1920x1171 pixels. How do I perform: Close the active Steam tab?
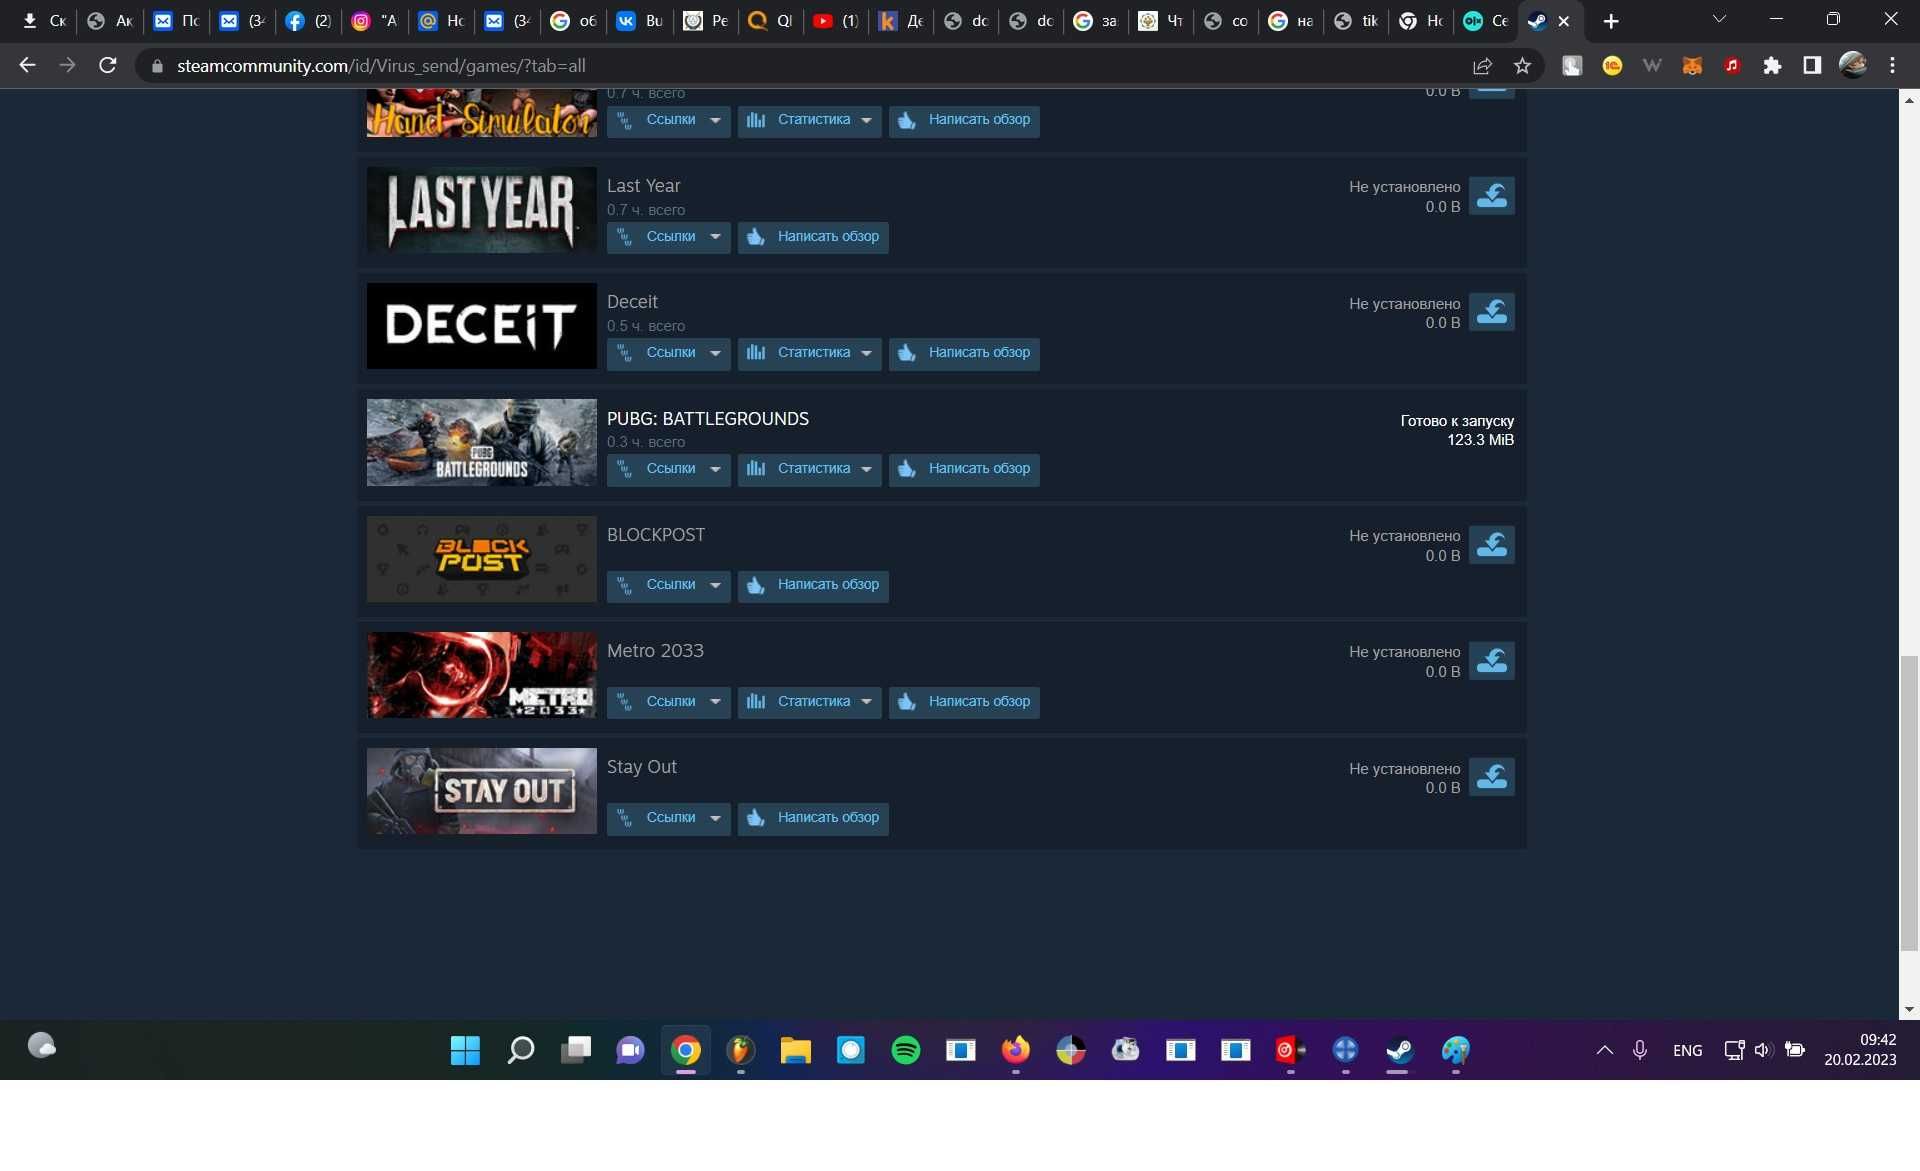pyautogui.click(x=1563, y=21)
